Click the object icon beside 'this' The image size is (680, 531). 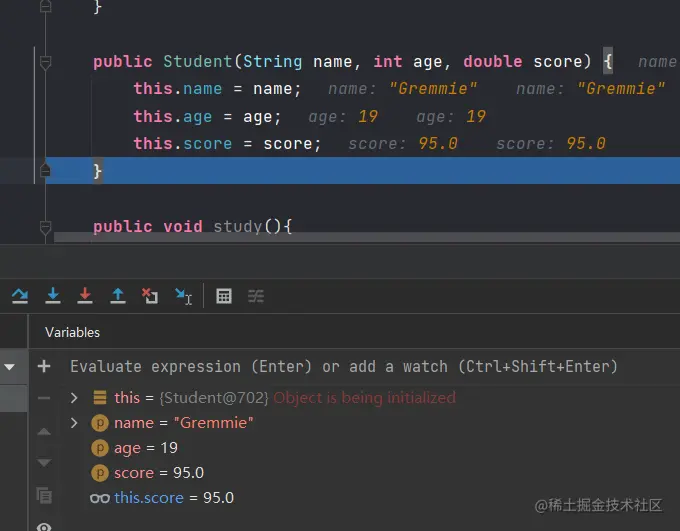point(100,397)
